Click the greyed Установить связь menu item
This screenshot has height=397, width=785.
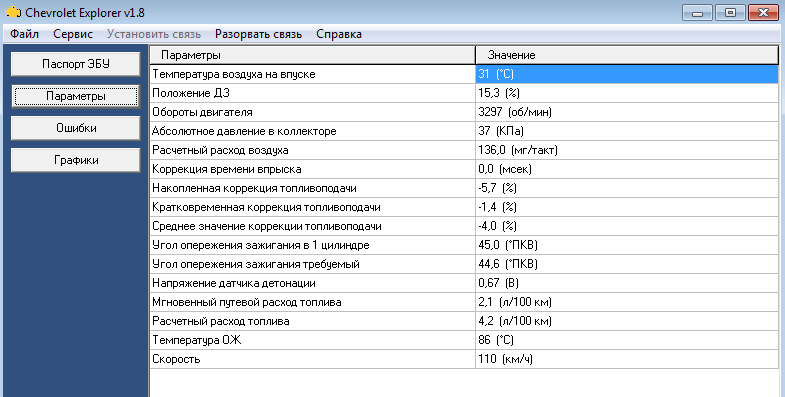(x=154, y=34)
